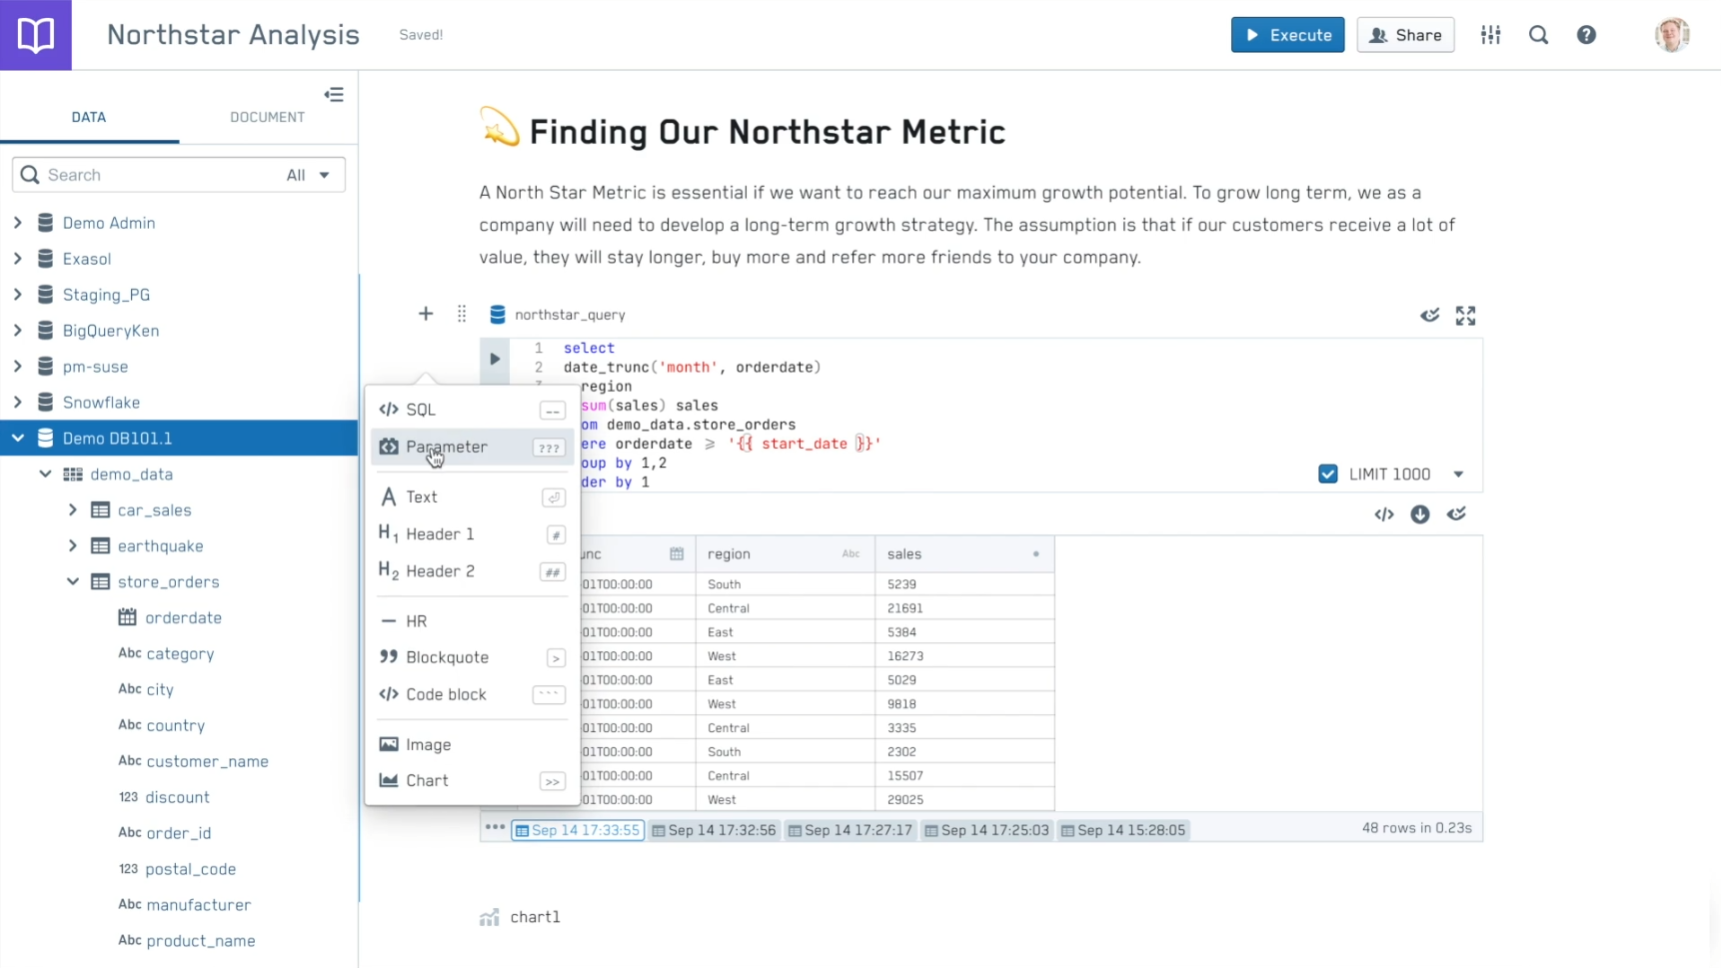Expand the earthquake table
Image resolution: width=1721 pixels, height=968 pixels.
point(73,546)
